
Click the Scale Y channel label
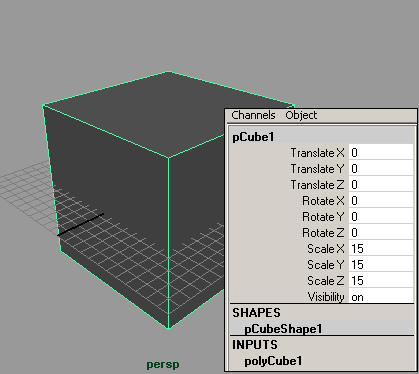point(326,265)
